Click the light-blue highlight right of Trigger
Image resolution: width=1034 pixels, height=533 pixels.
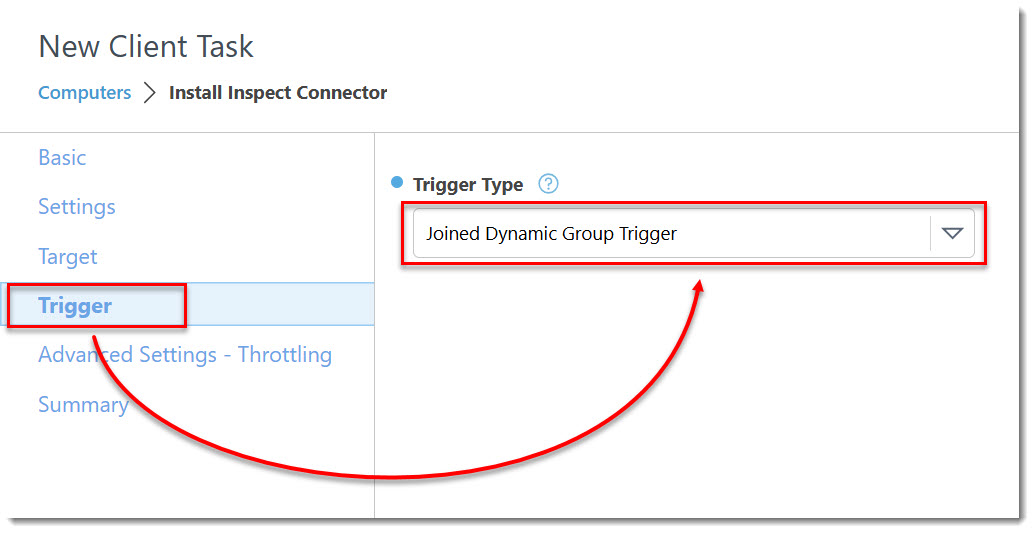point(280,304)
